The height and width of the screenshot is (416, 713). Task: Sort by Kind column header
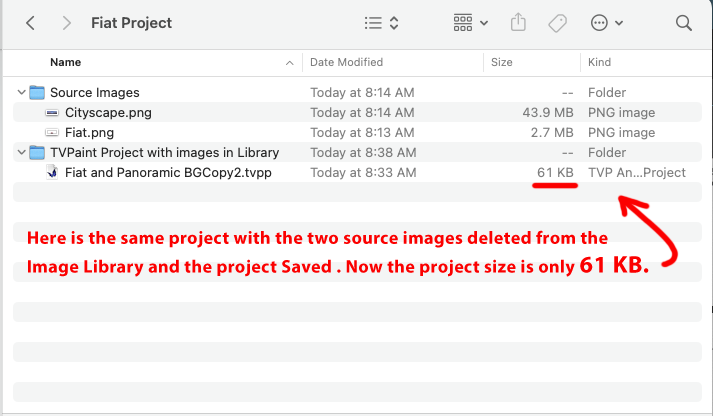[599, 62]
